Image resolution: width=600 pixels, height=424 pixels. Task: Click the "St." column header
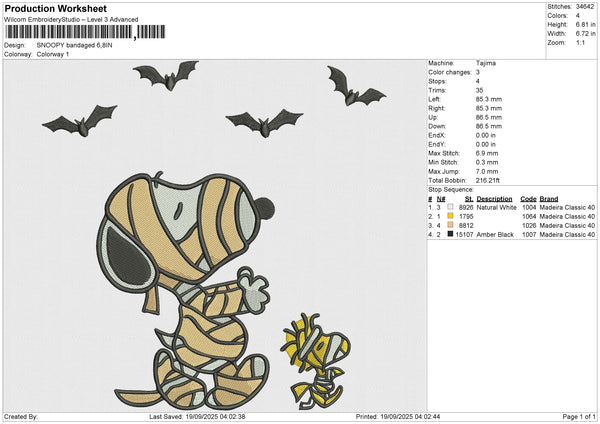pyautogui.click(x=469, y=199)
